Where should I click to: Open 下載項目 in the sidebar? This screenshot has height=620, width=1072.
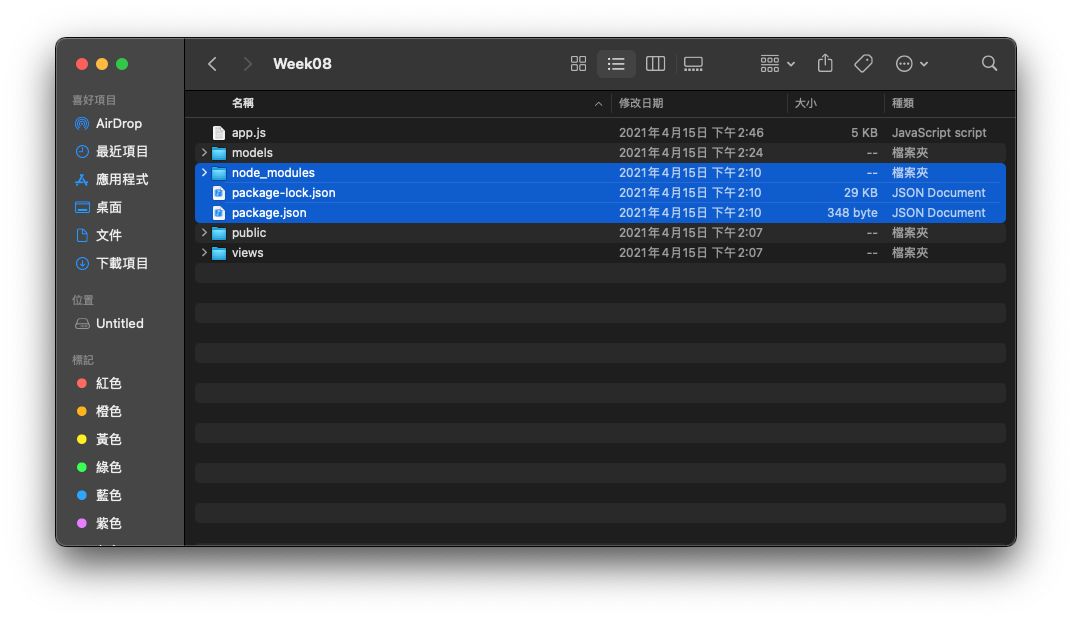click(x=121, y=264)
